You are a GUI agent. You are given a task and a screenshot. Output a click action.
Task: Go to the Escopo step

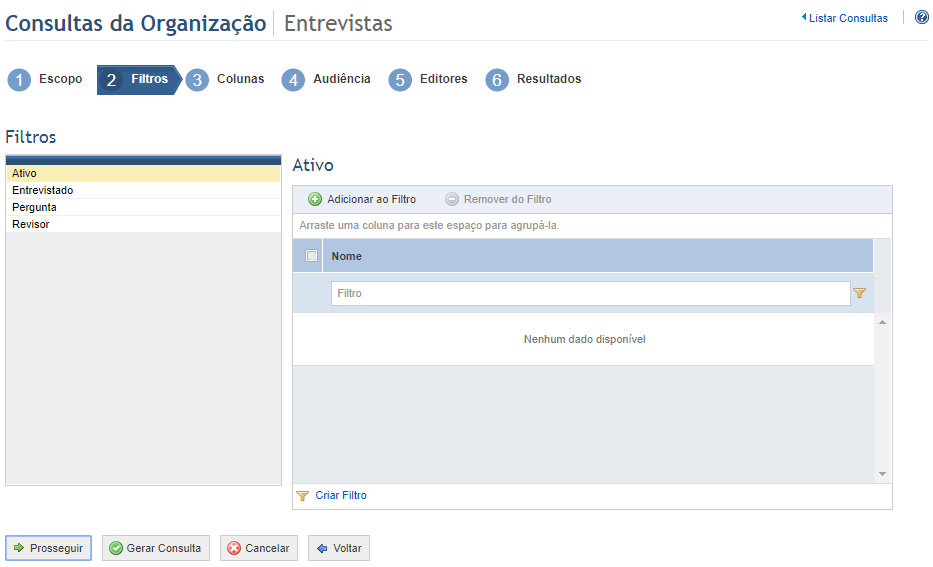(61, 79)
